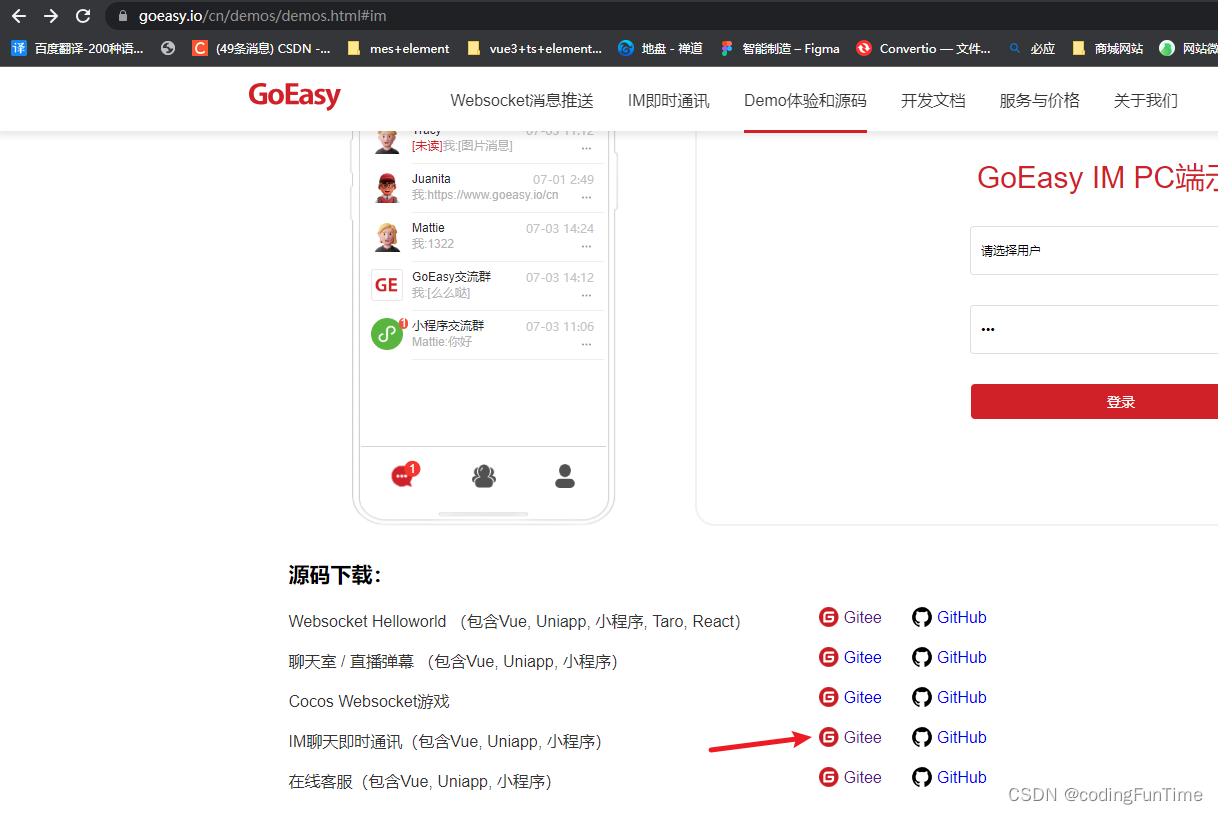1218x814 pixels.
Task: Open the 服务与价格 menu item
Action: [1040, 100]
